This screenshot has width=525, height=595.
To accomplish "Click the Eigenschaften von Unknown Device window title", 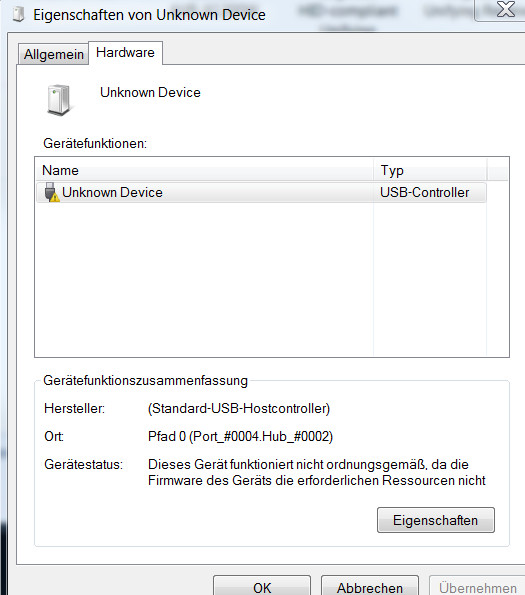I will pyautogui.click(x=149, y=15).
